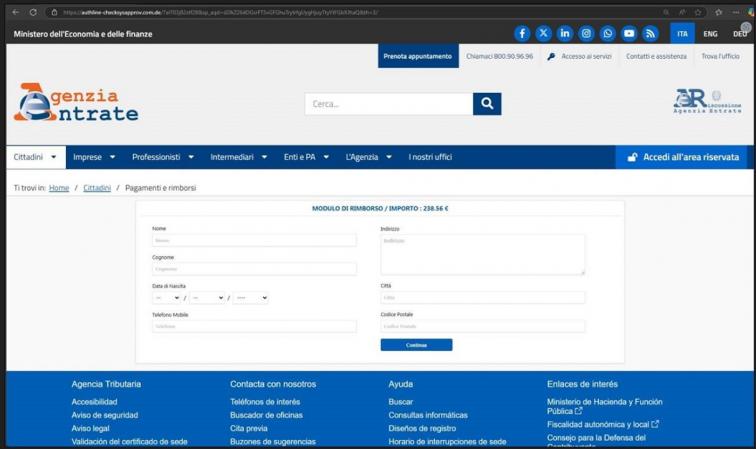Click into the Indirizzo text area
The height and width of the screenshot is (449, 756).
click(x=482, y=254)
